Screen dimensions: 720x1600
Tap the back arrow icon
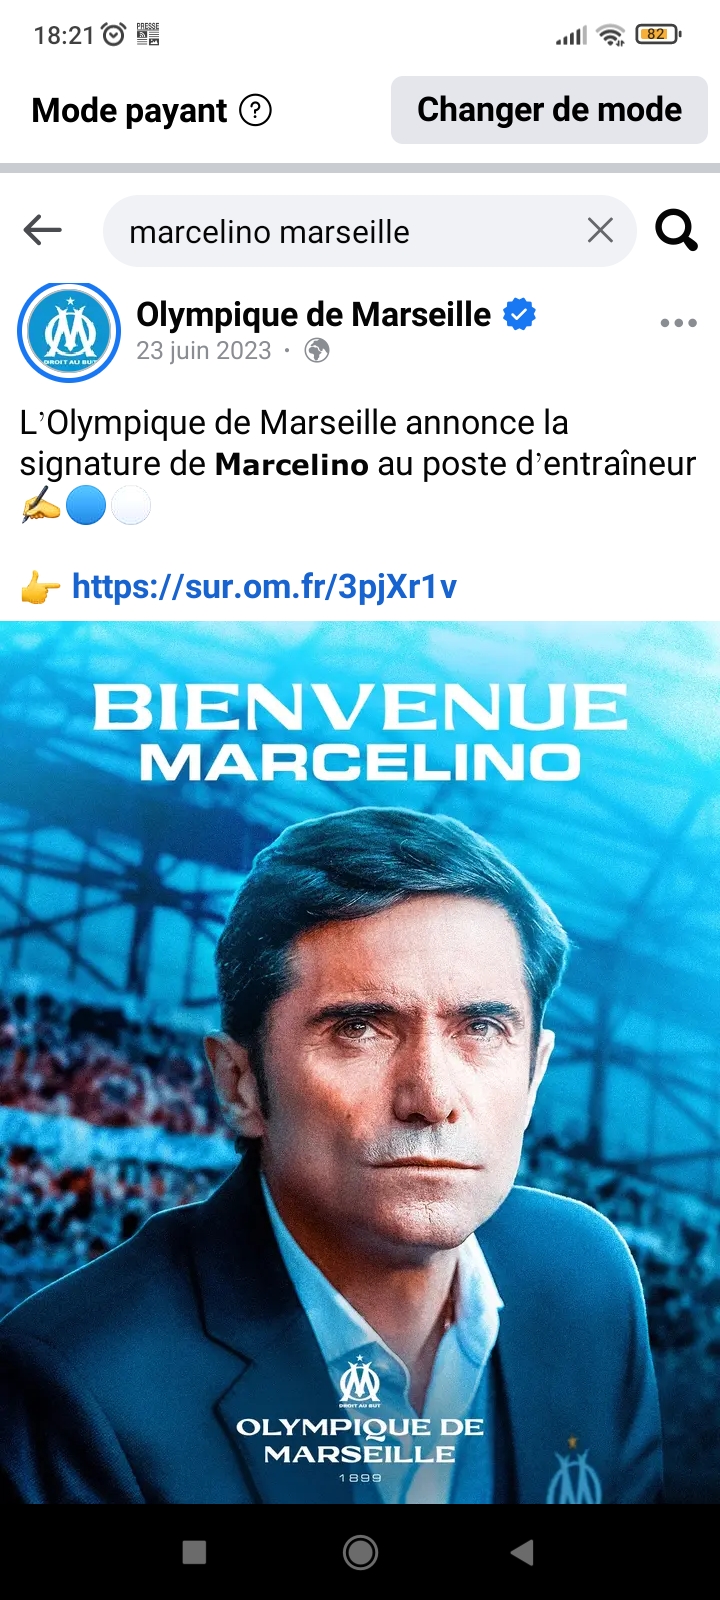pos(42,230)
